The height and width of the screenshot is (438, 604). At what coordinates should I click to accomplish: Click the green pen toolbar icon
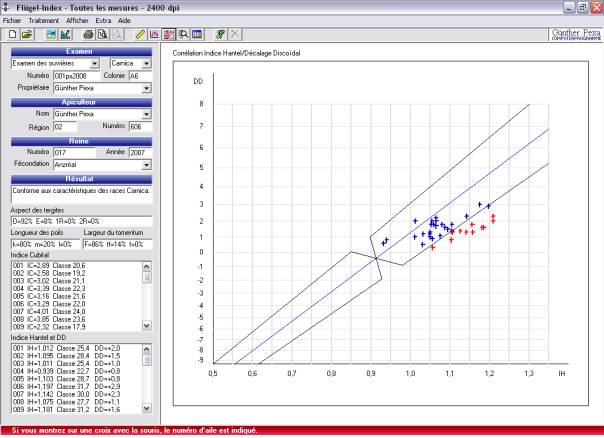(x=220, y=34)
